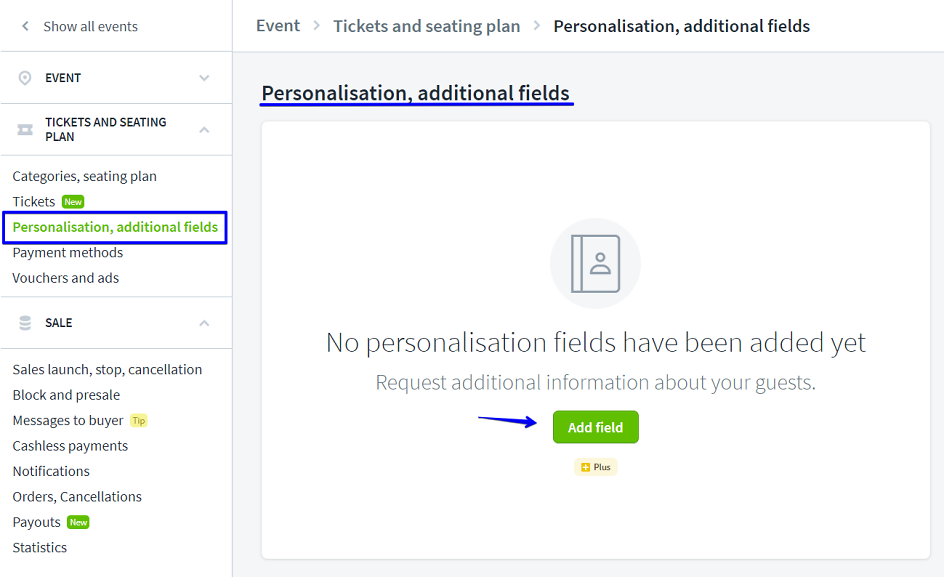This screenshot has width=944, height=577.
Task: Select Tickets and seating plan in the breadcrumb
Action: (x=427, y=25)
